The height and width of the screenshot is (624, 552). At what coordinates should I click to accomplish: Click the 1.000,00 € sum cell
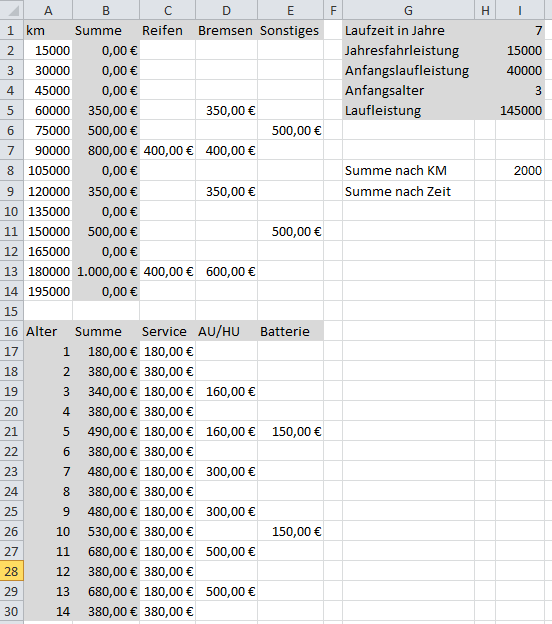click(106, 271)
